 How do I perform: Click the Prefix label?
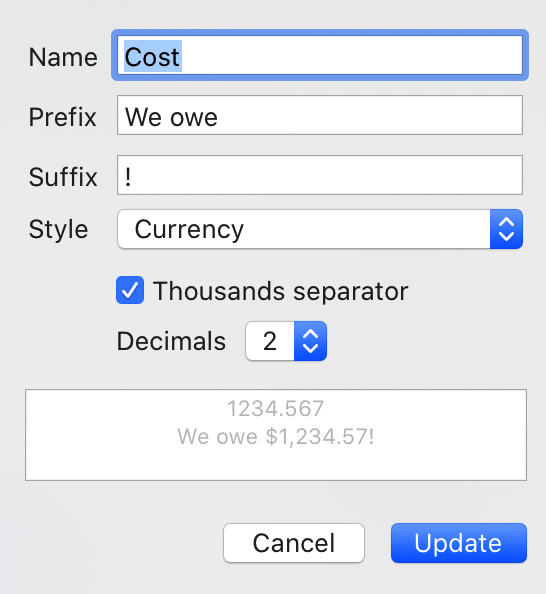point(63,117)
